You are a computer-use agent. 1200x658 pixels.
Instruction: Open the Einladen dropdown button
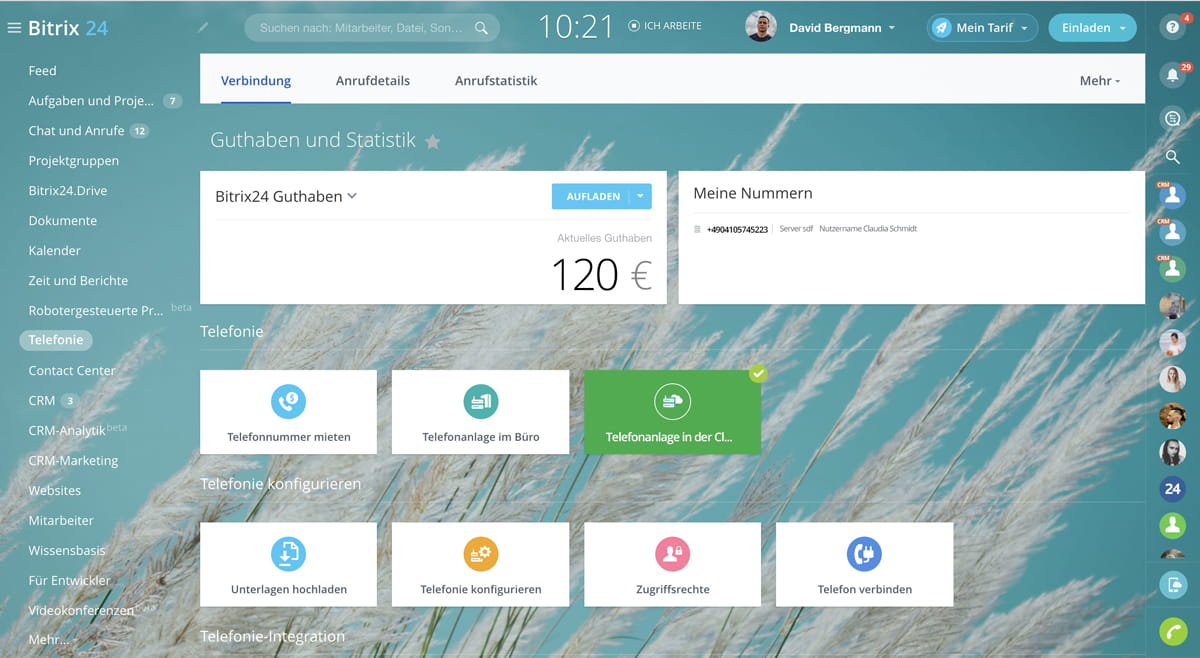pos(1093,28)
